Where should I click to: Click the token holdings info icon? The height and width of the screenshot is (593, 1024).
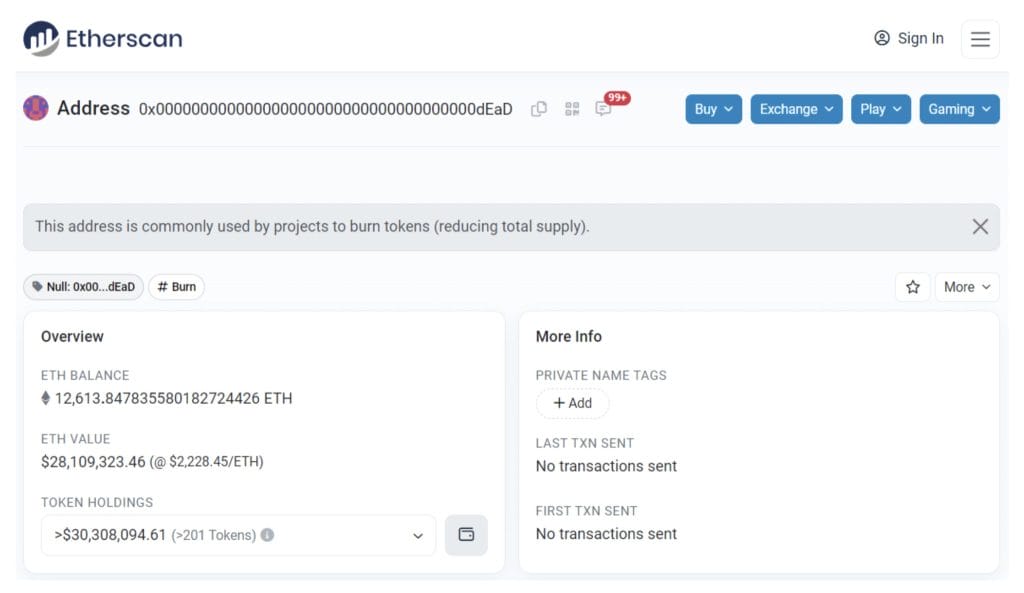[x=267, y=535]
